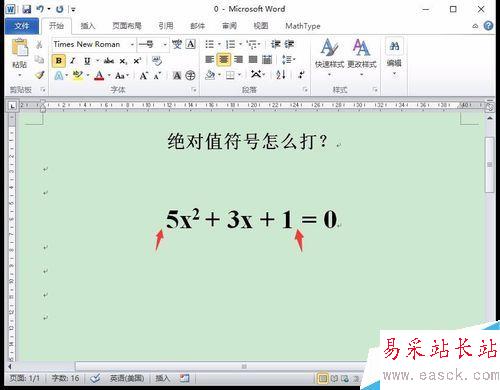Open the Times New Roman font dropdown
500x390 pixels.
(132, 44)
